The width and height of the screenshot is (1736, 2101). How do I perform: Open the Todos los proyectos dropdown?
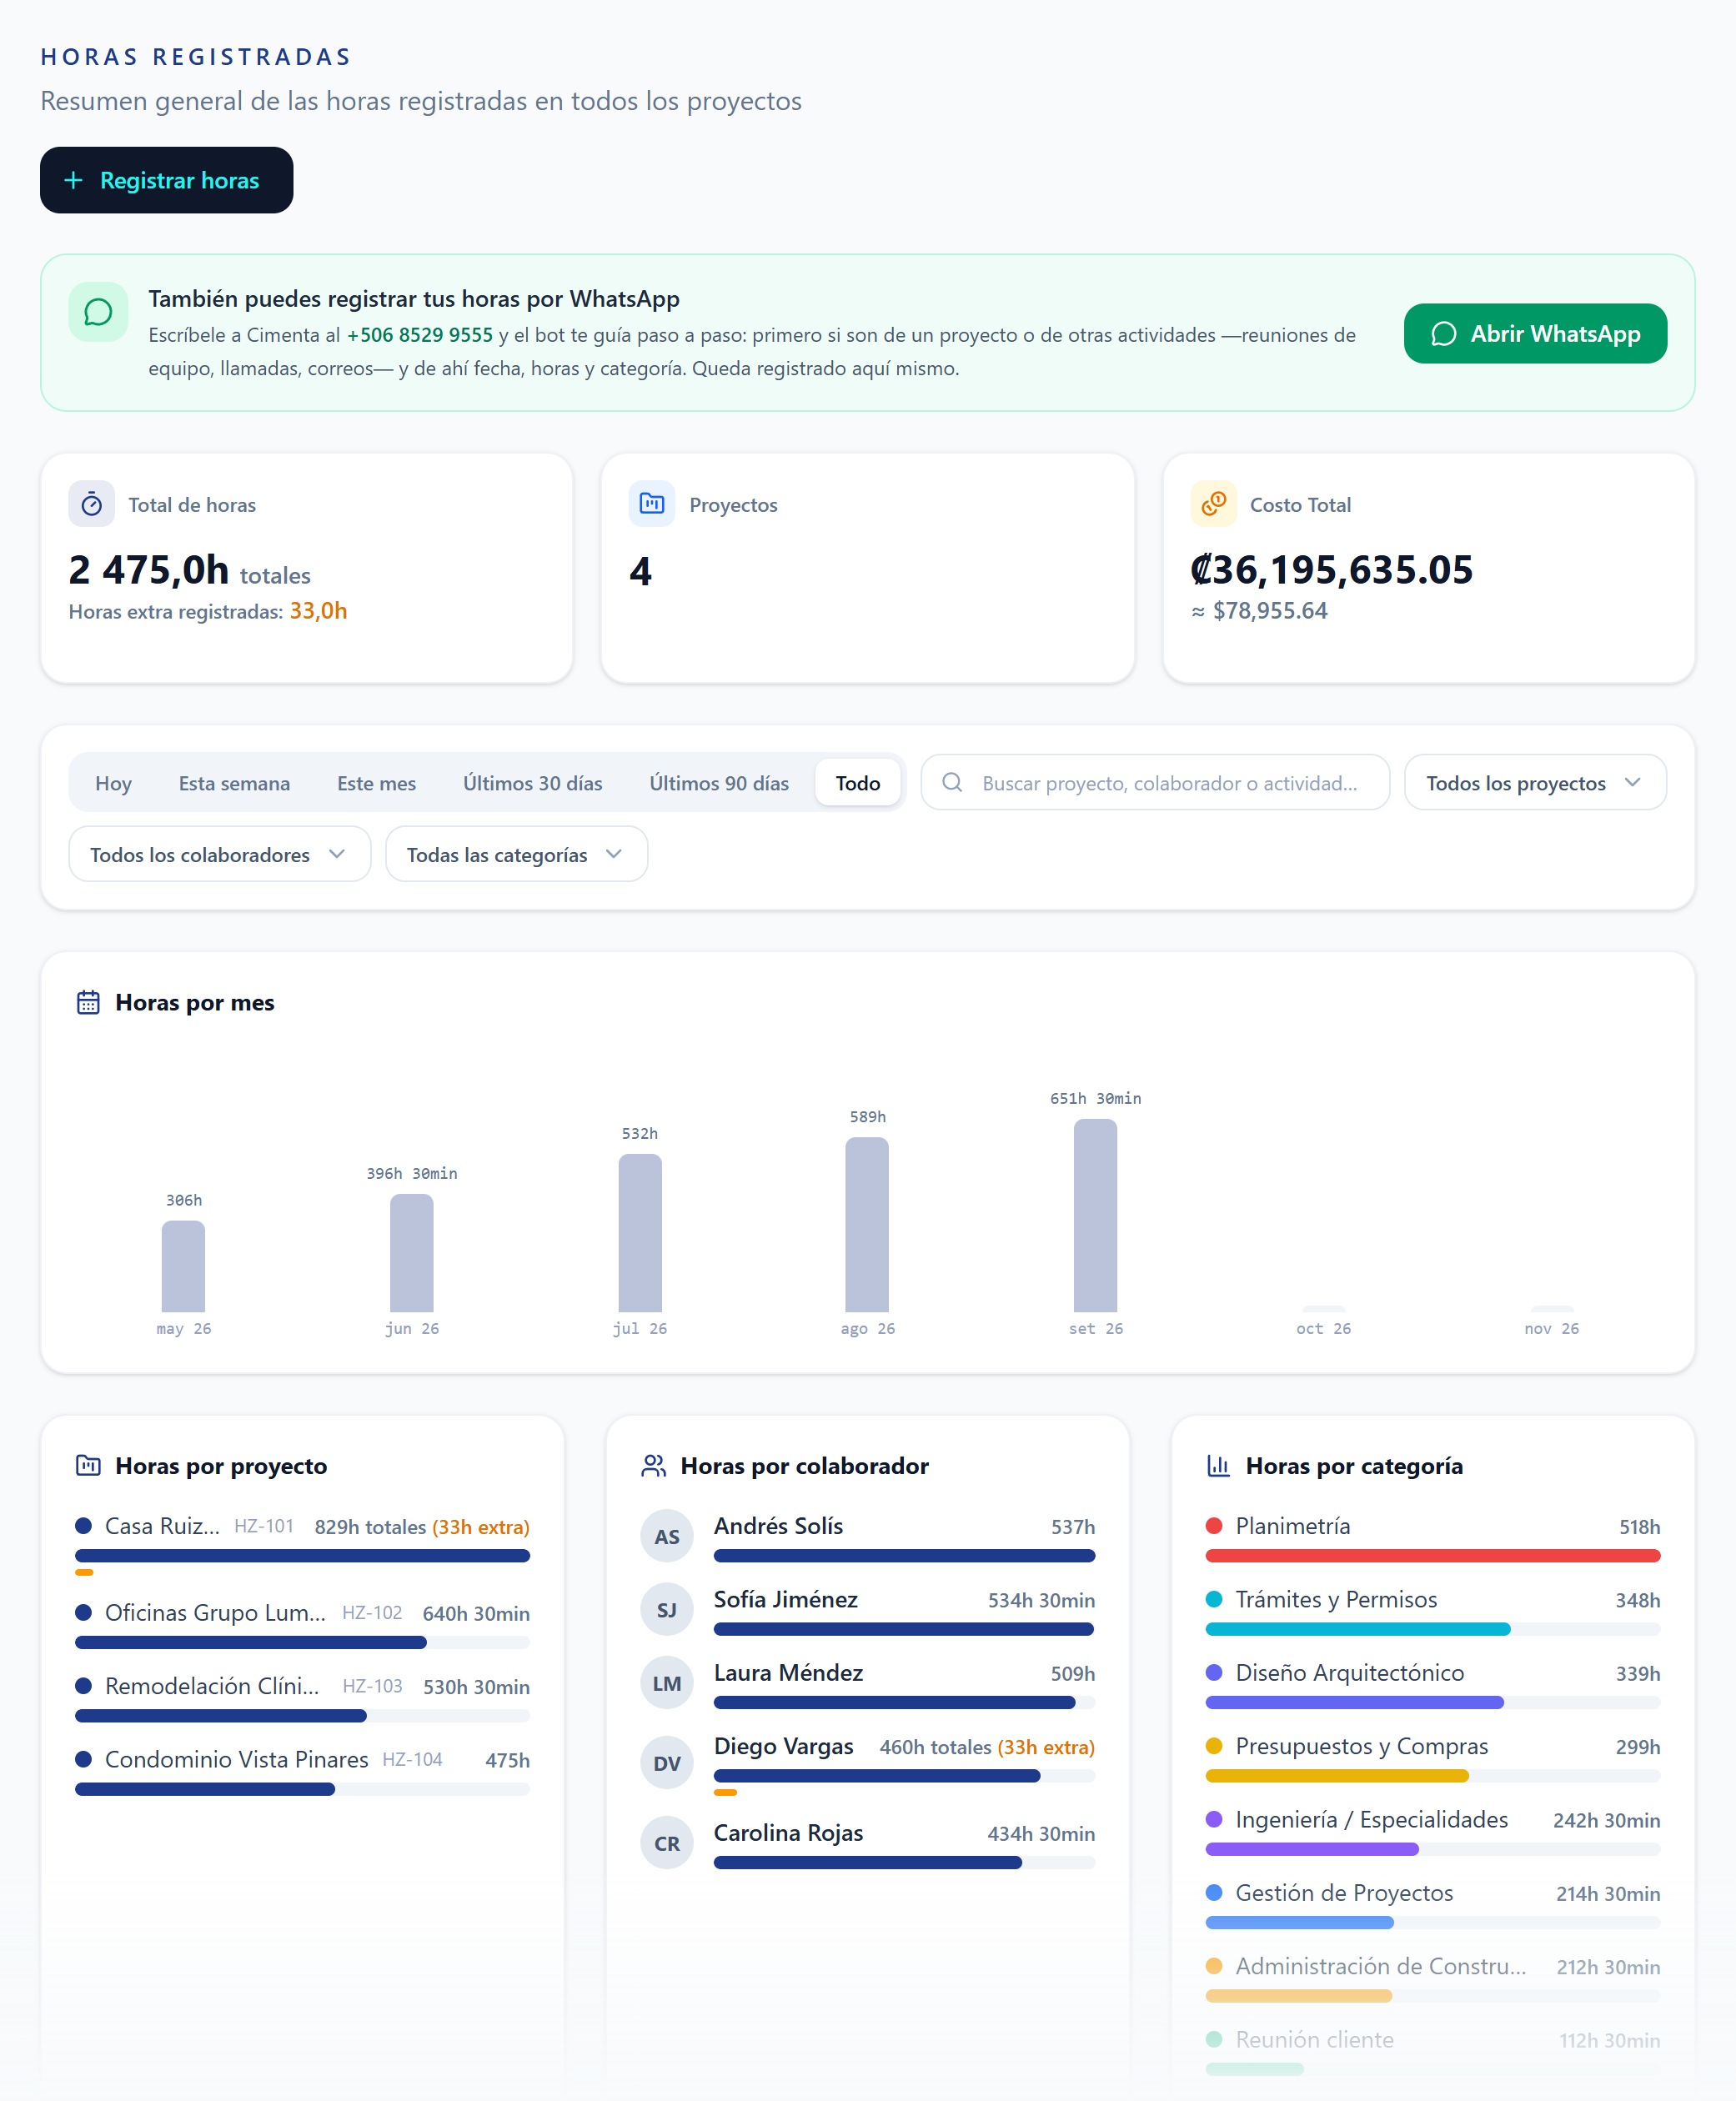(x=1534, y=782)
